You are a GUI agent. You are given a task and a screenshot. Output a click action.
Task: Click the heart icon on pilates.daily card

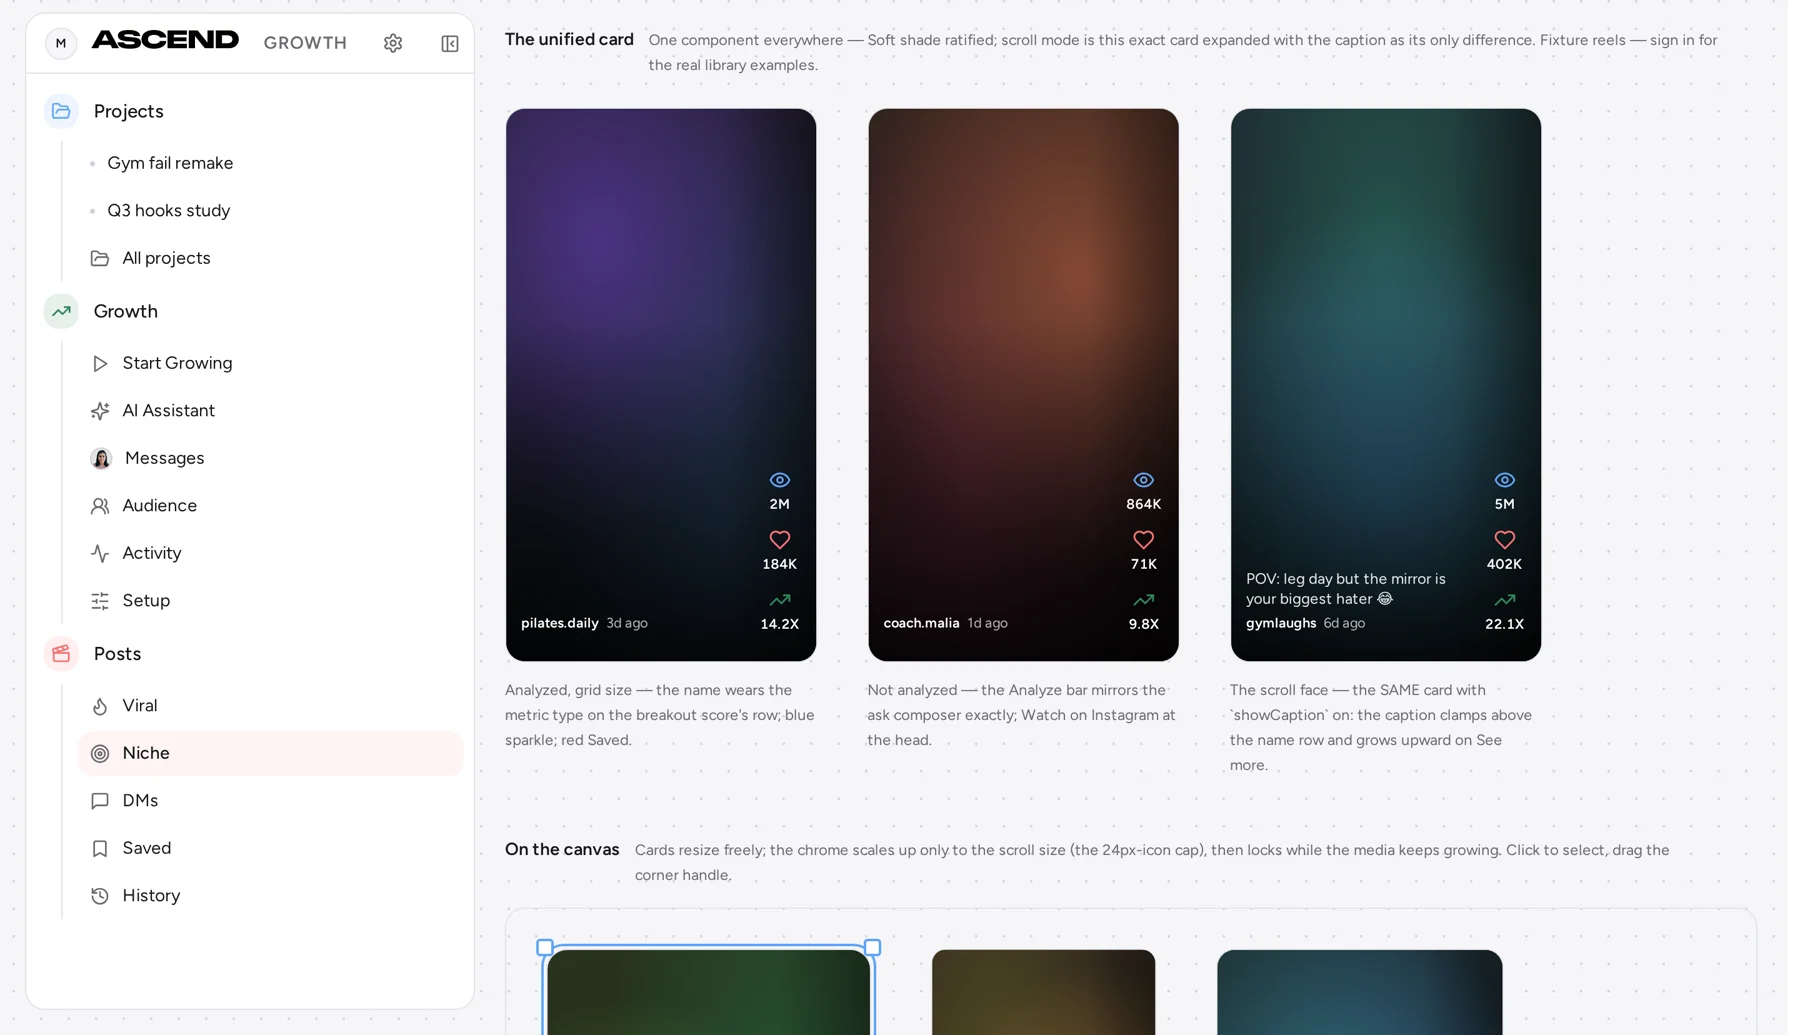click(780, 540)
